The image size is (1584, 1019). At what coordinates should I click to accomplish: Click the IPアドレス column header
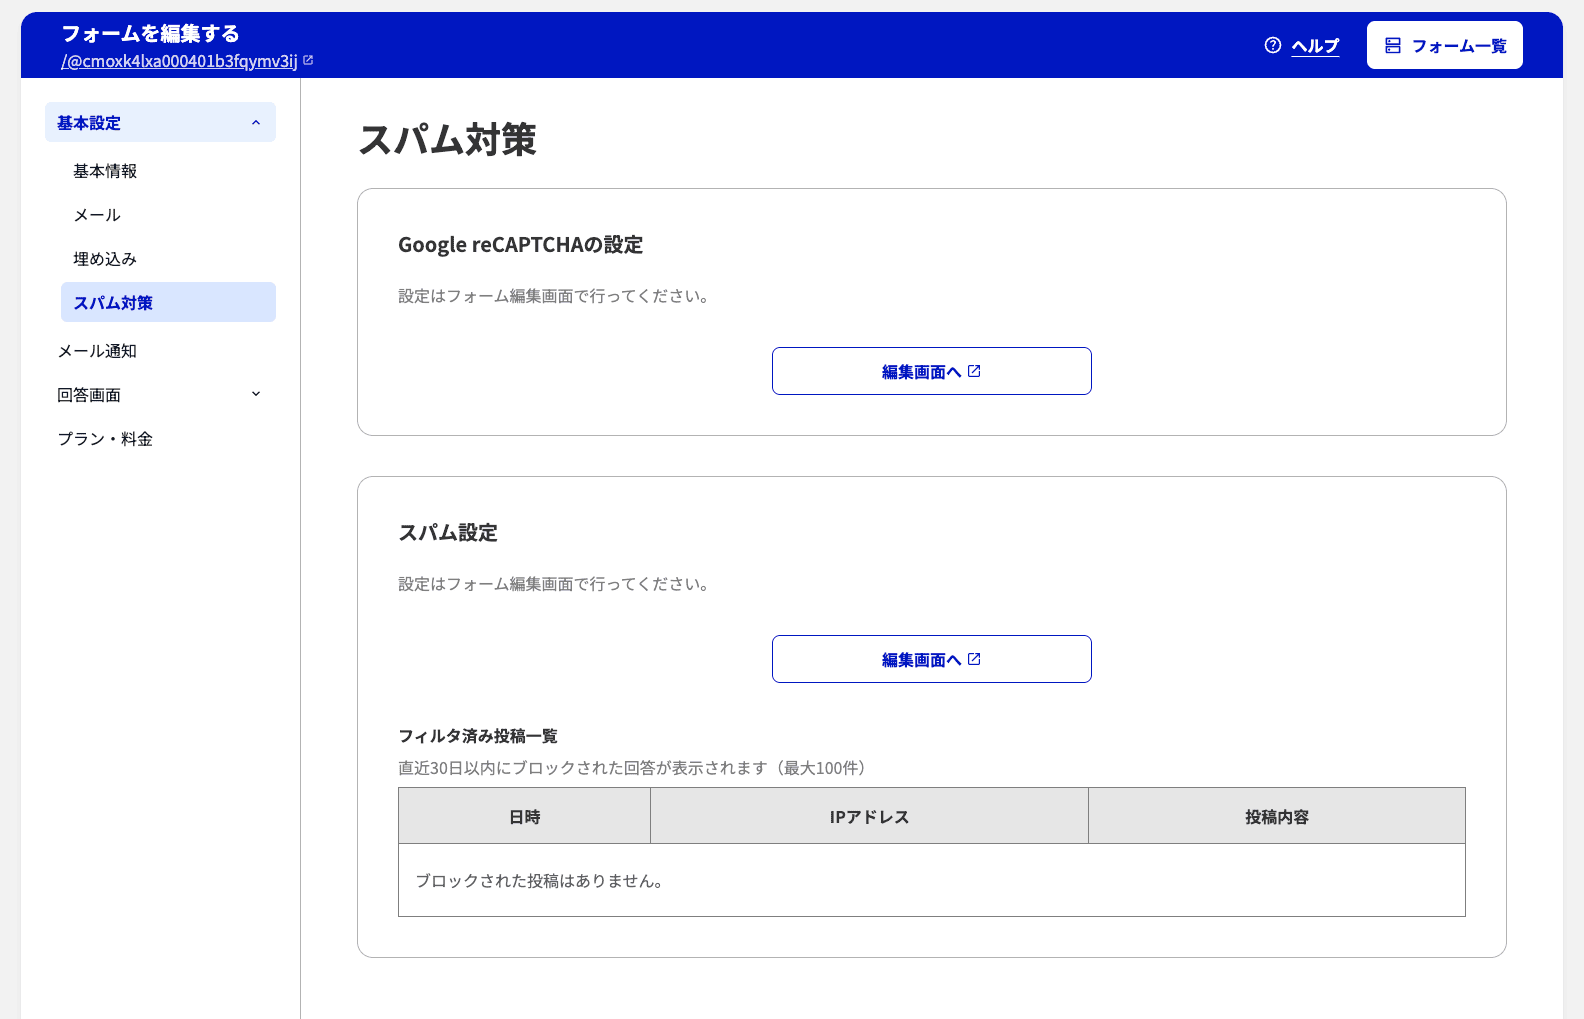(869, 816)
